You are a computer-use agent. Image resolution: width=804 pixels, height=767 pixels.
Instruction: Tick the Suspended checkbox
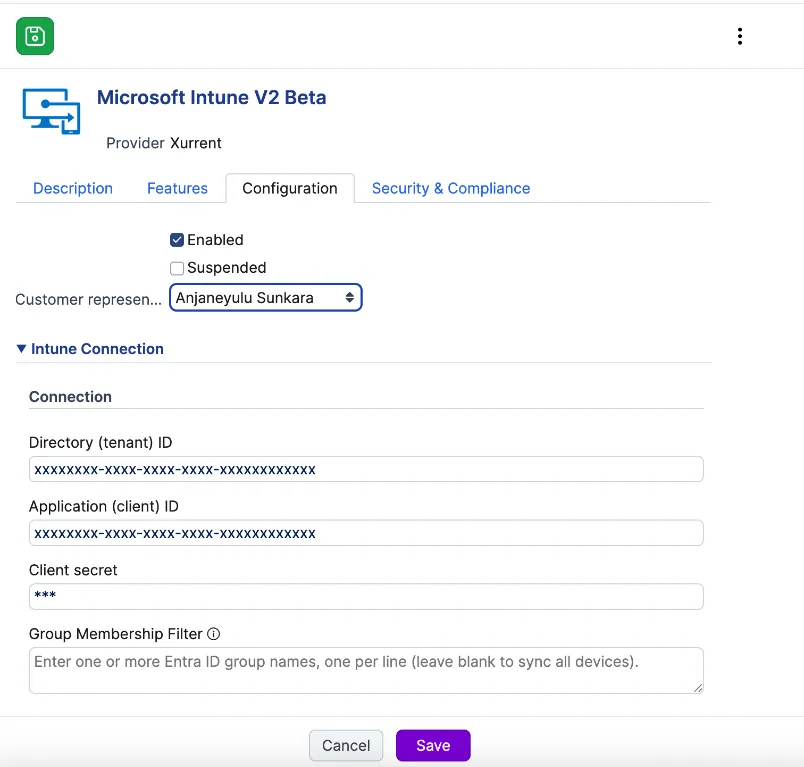coord(177,268)
